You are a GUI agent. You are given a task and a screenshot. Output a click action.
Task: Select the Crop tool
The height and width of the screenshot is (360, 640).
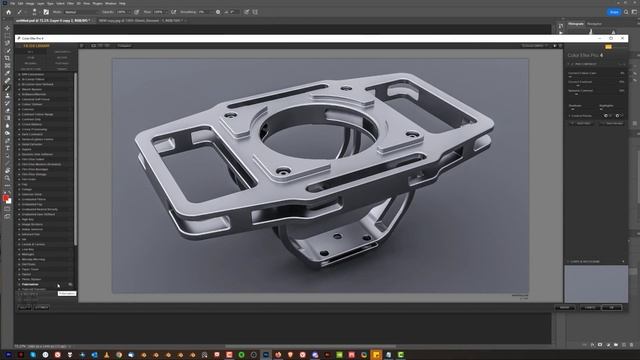(7, 58)
